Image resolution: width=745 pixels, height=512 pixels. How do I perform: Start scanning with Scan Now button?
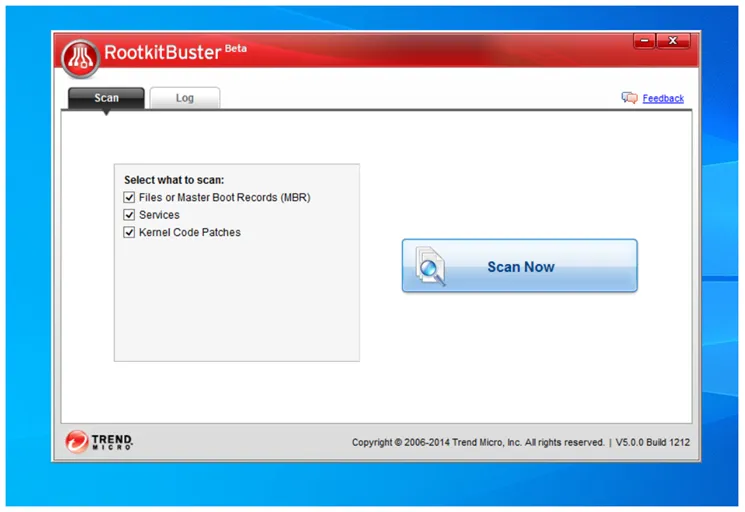coord(520,266)
